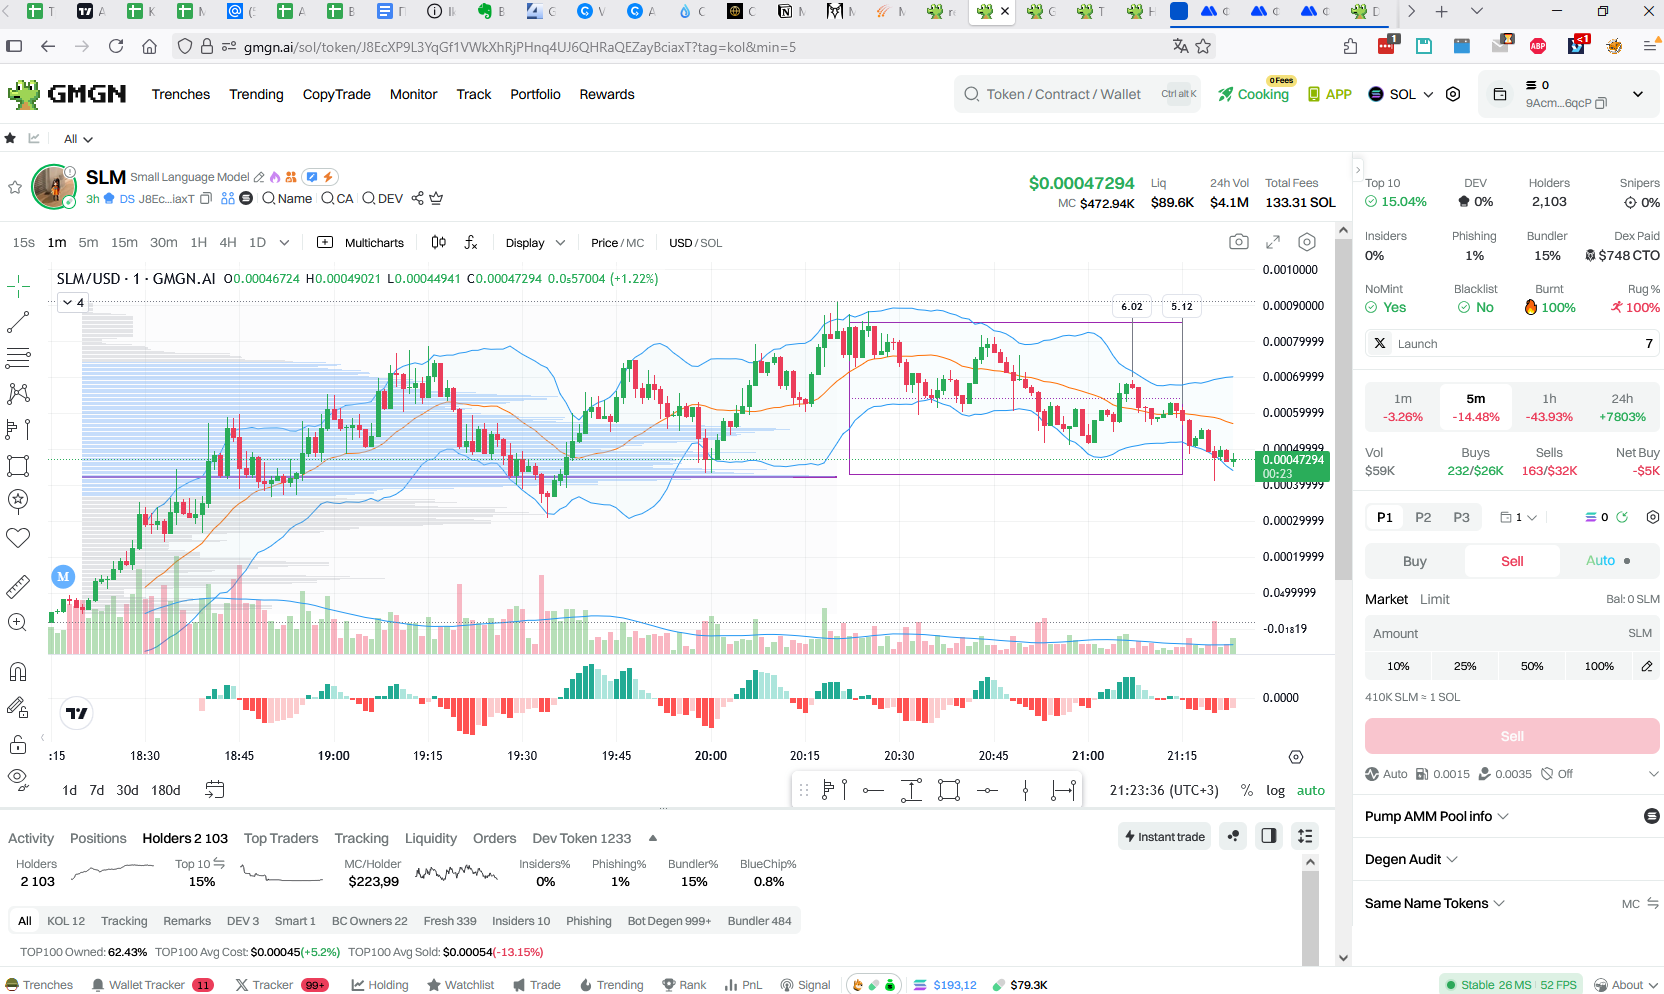Viewport: 1664px width, 994px height.
Task: Open the holders bubble map icon
Action: coord(1234,836)
